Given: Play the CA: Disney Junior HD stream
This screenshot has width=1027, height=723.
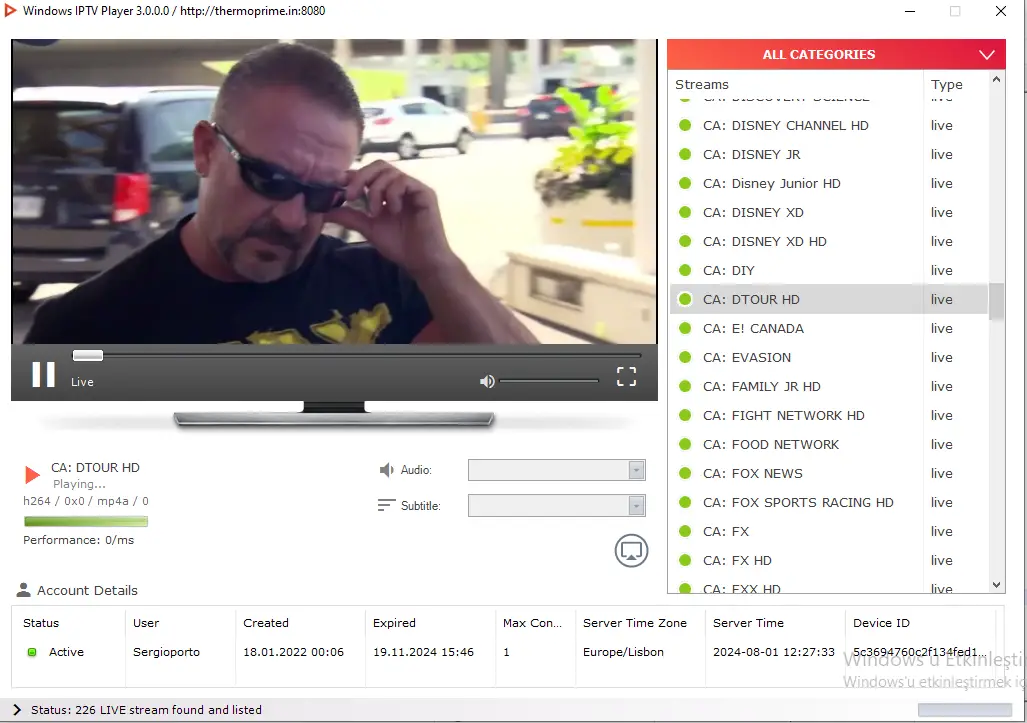Looking at the screenshot, I should pos(829,183).
